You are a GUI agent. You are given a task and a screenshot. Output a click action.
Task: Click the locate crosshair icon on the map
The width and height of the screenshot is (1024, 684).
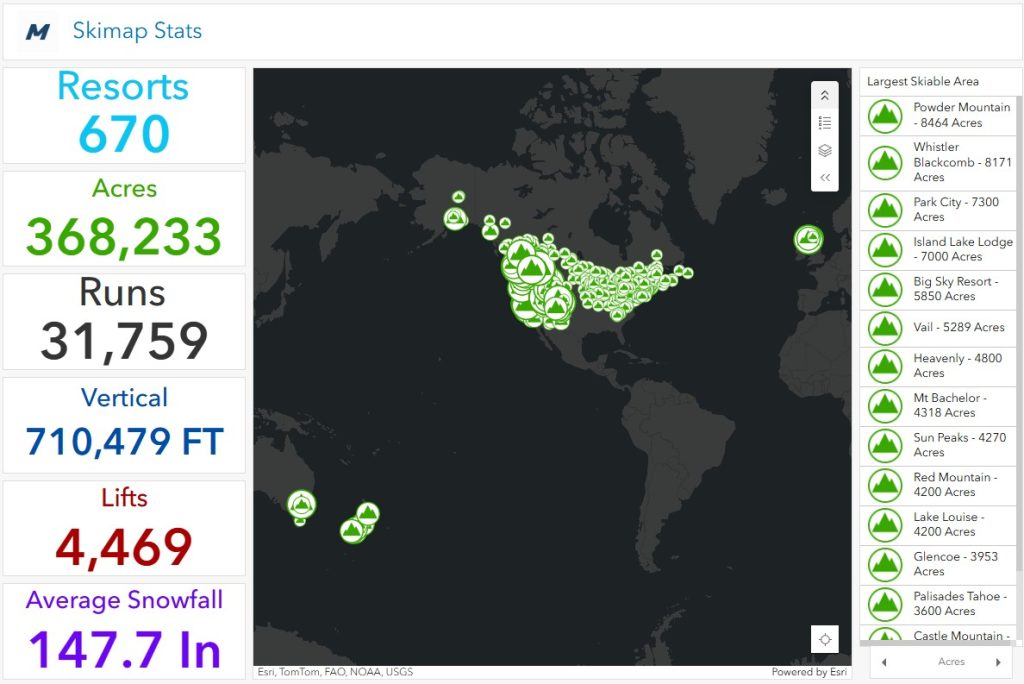pyautogui.click(x=825, y=639)
